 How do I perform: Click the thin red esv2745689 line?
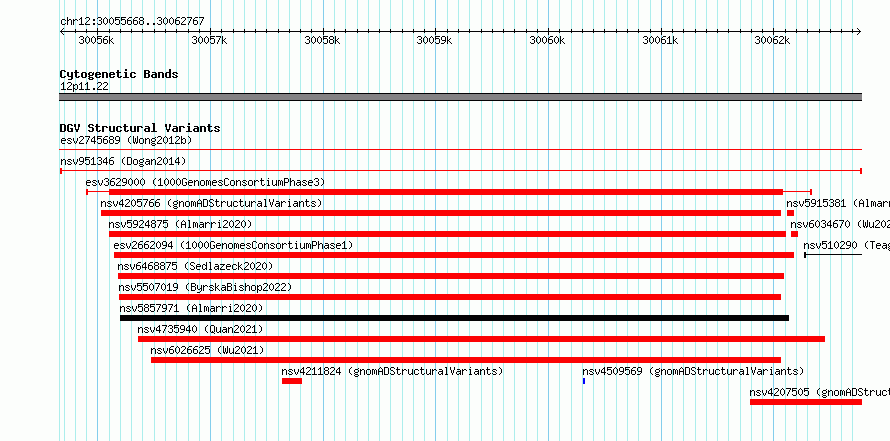(461, 150)
